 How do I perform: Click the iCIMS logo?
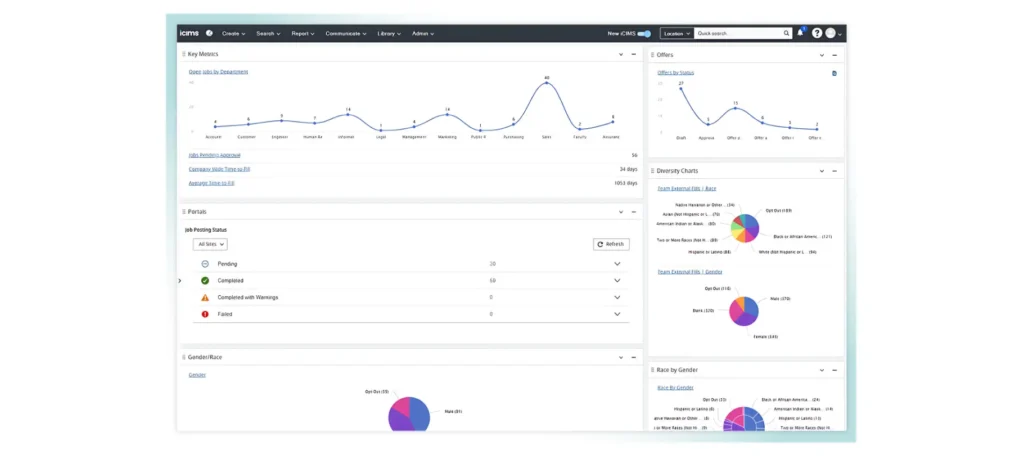(190, 33)
